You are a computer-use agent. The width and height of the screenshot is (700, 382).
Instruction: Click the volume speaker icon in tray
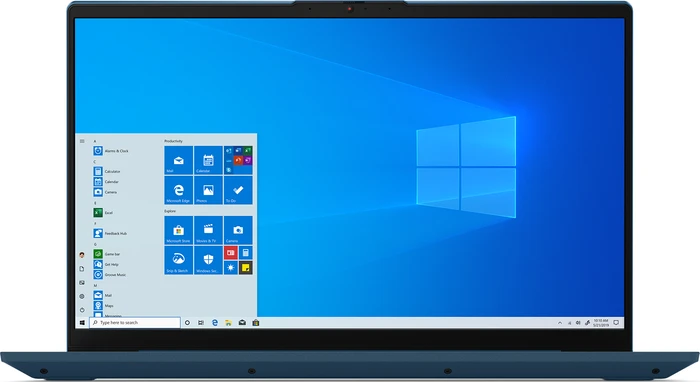point(578,323)
